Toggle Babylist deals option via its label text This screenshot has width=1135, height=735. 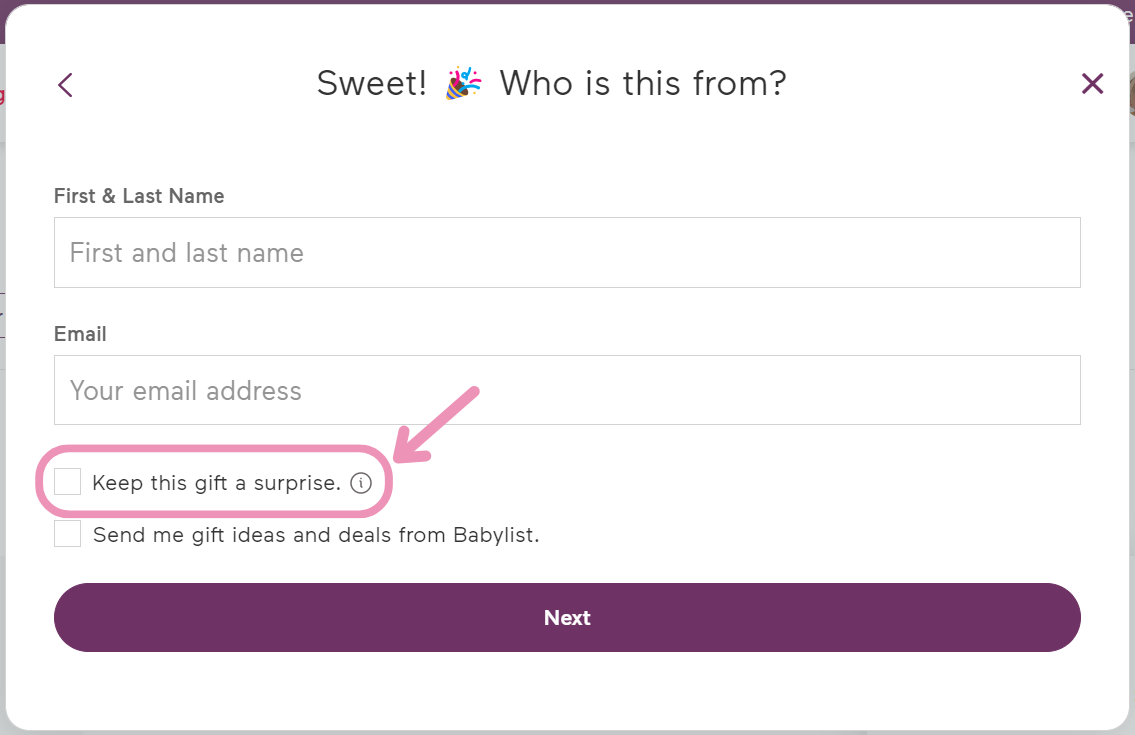(x=316, y=535)
